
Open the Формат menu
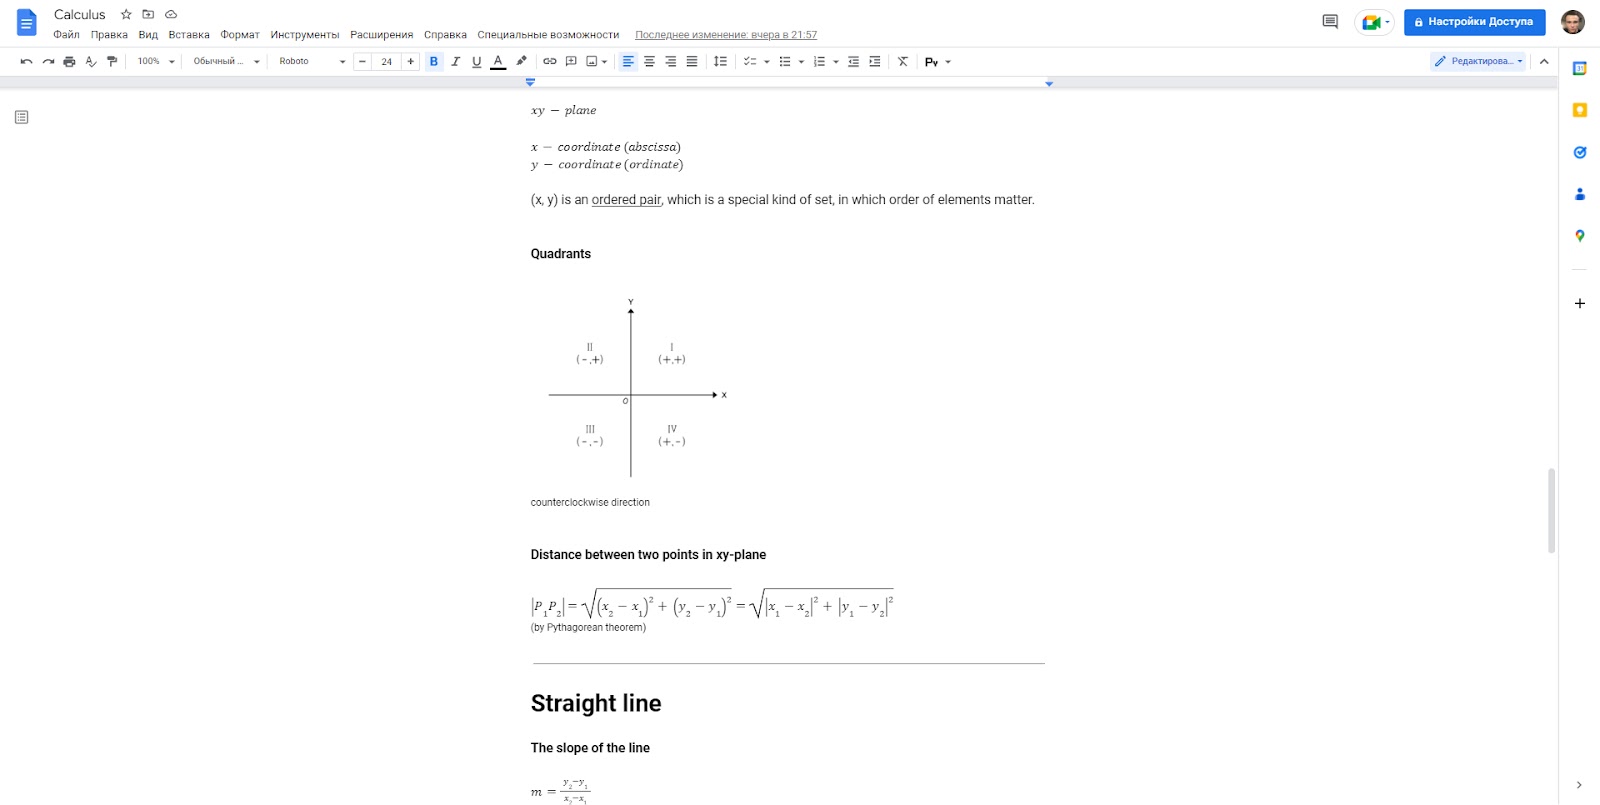240,35
